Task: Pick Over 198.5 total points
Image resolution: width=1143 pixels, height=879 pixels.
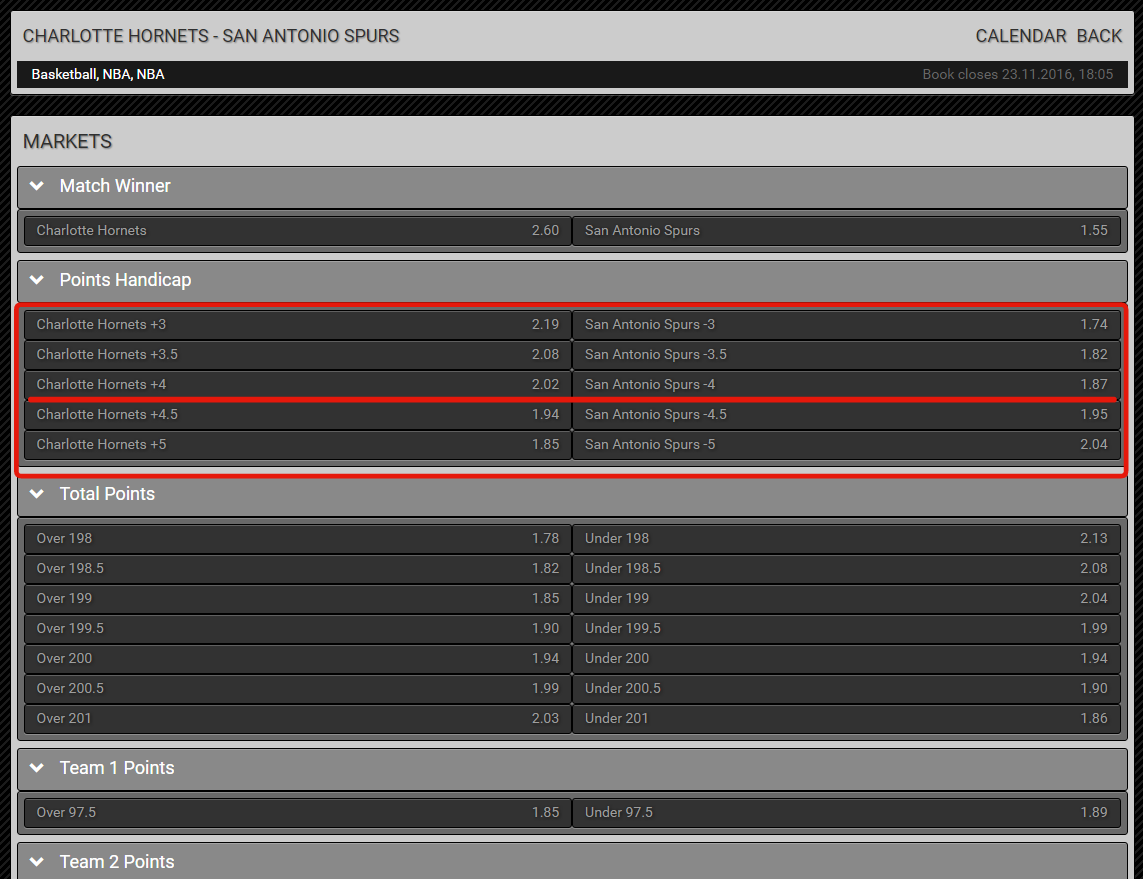Action: 297,569
